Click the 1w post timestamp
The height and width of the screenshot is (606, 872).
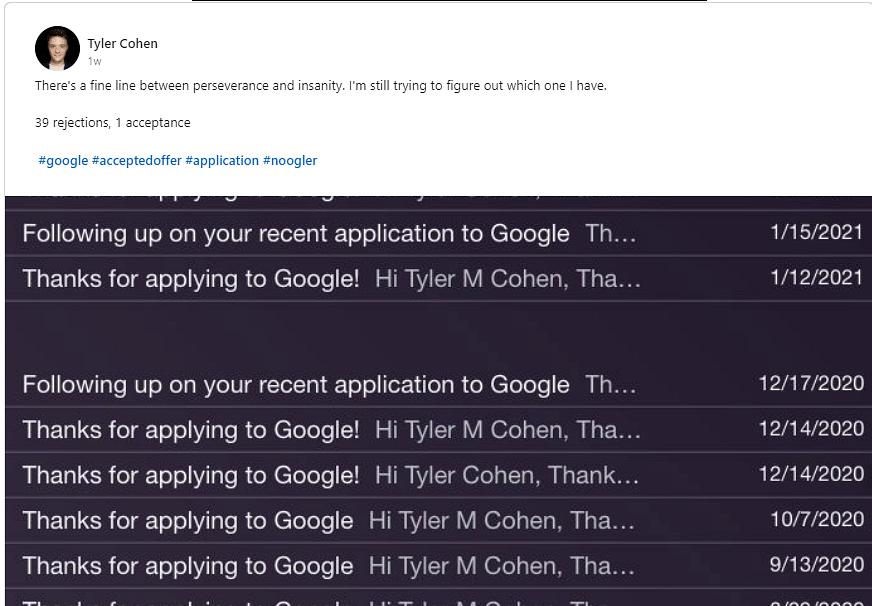coord(95,61)
